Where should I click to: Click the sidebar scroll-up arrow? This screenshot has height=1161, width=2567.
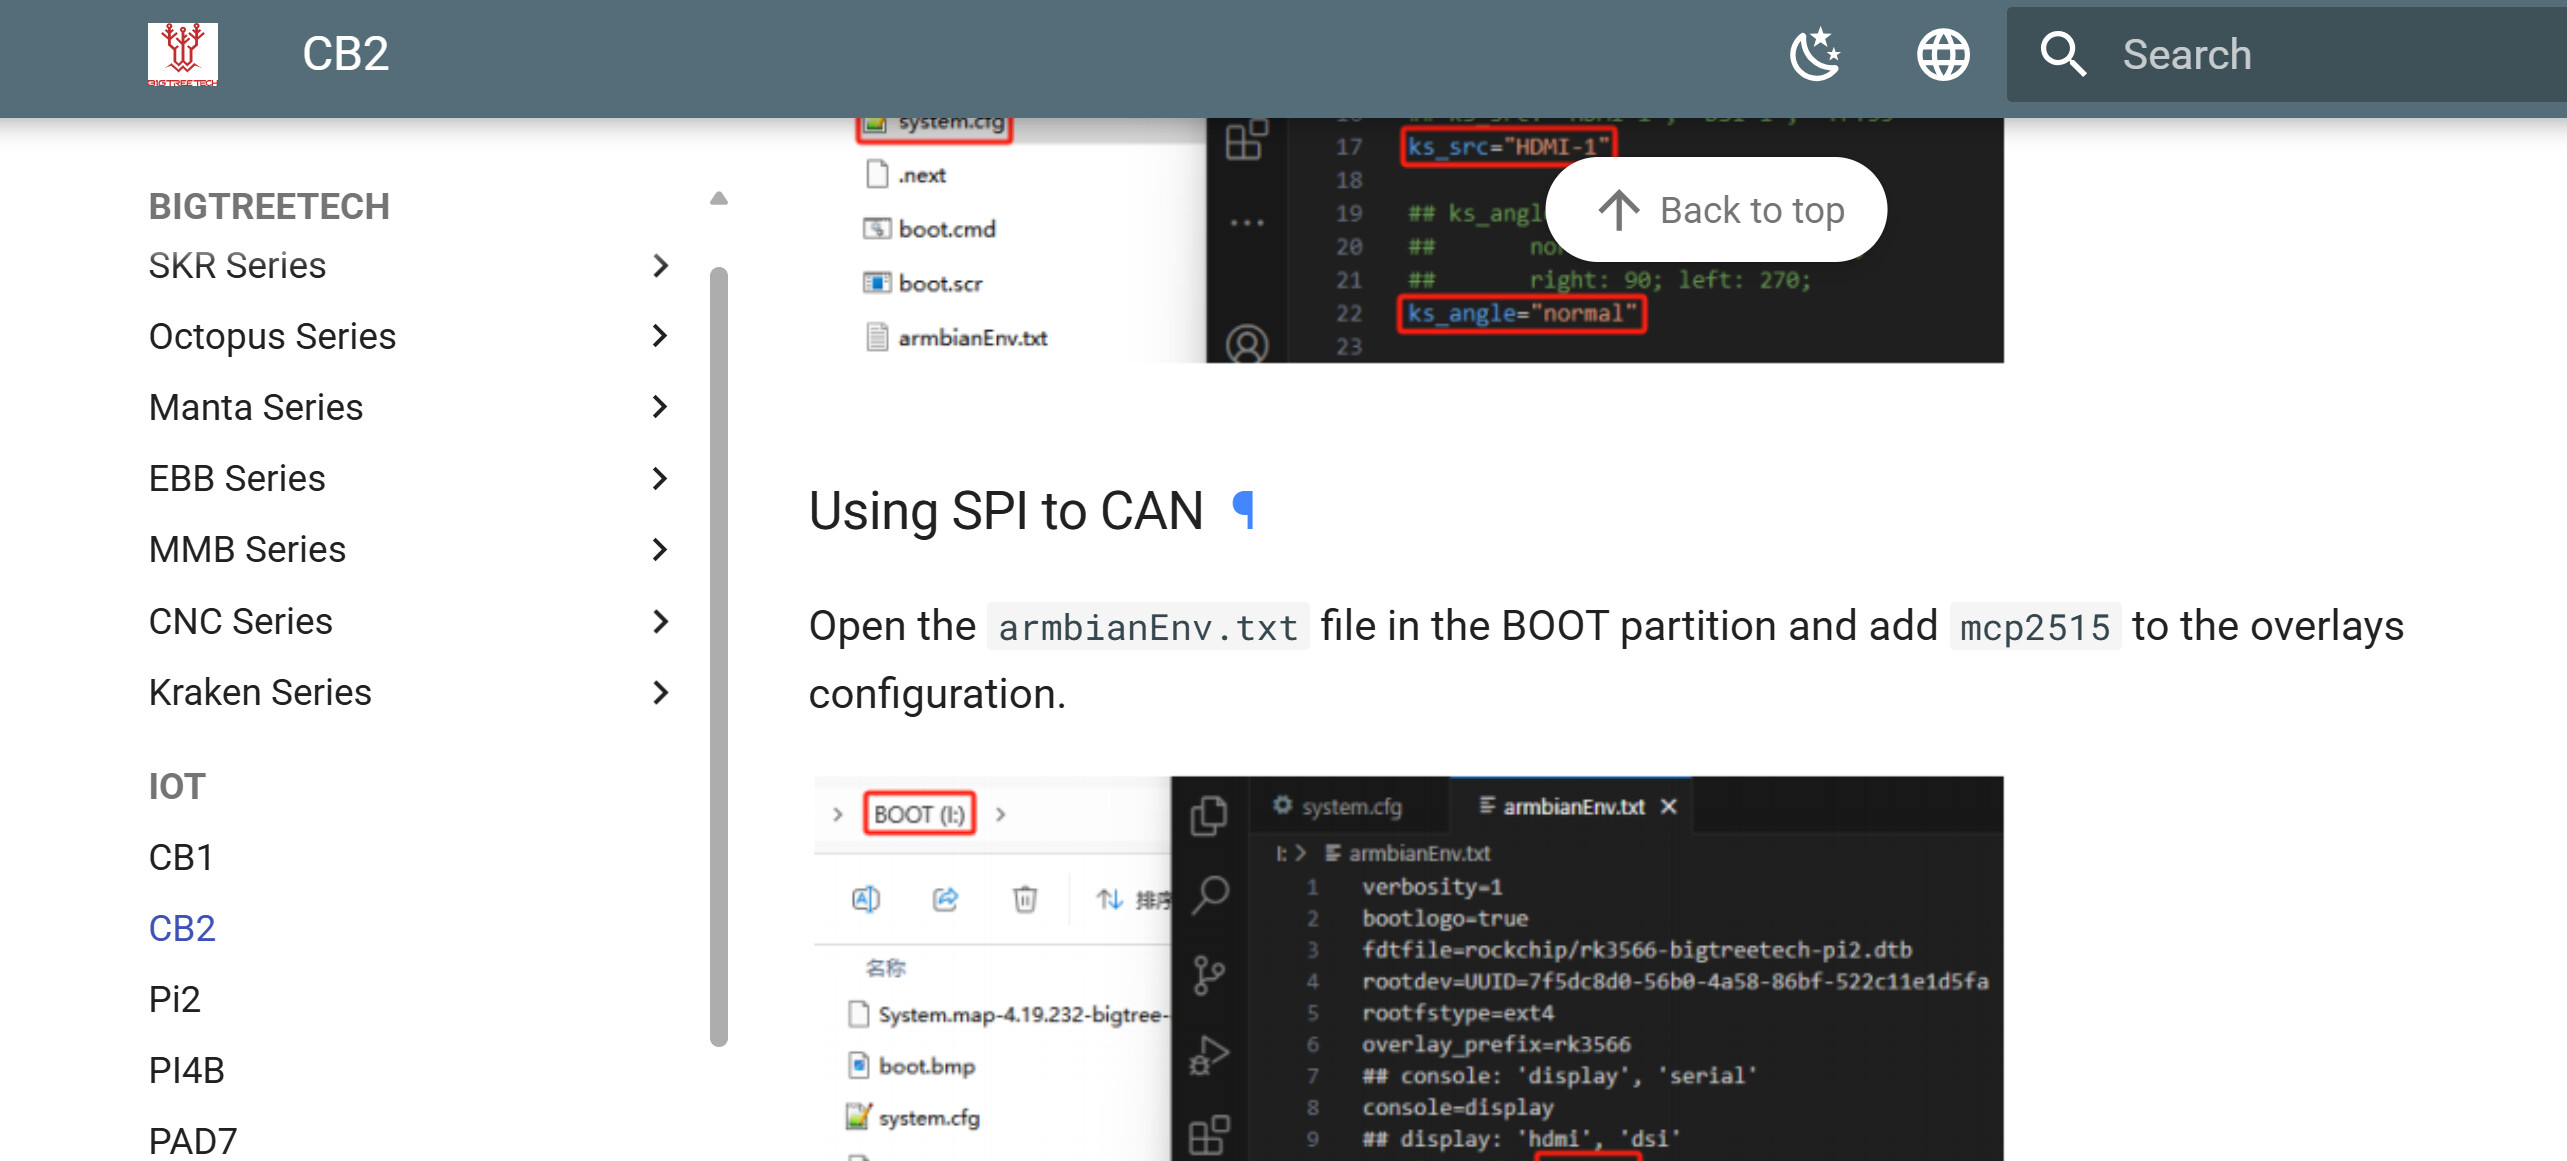(x=719, y=198)
